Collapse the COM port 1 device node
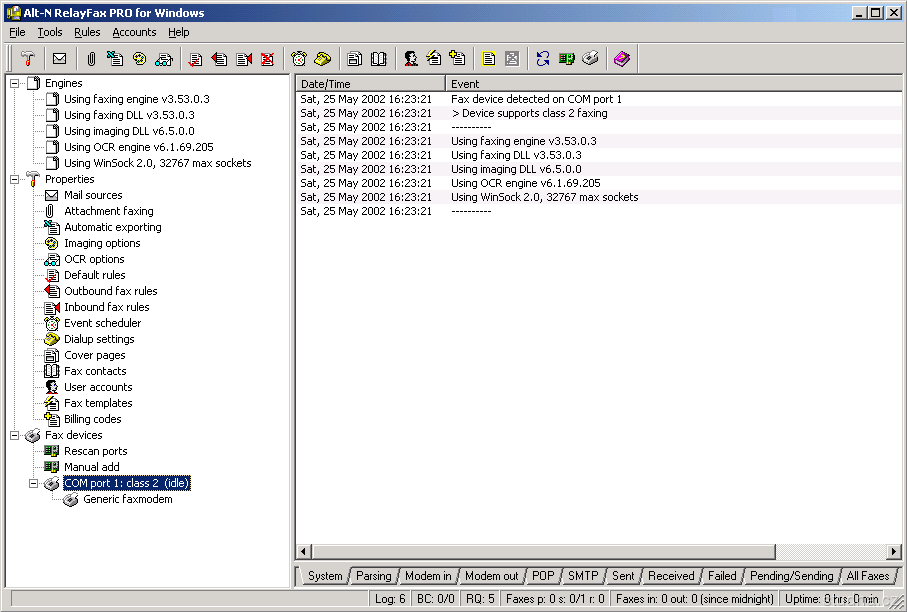 pos(34,483)
